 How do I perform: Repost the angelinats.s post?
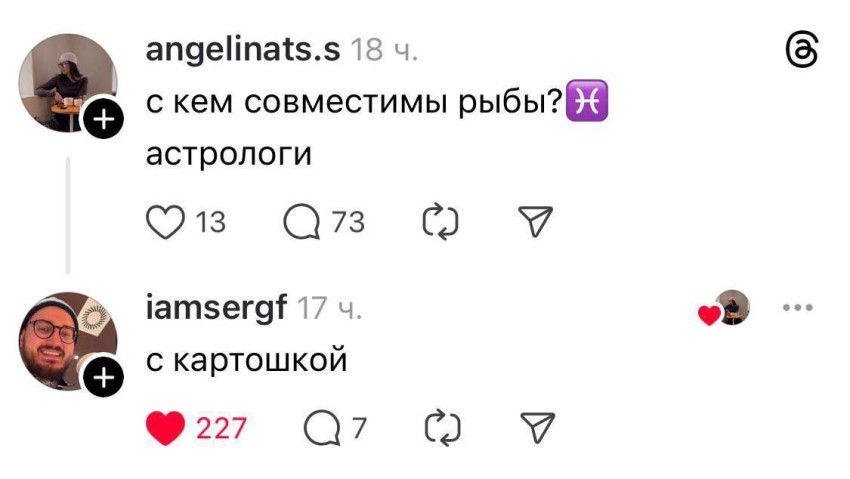pos(439,221)
